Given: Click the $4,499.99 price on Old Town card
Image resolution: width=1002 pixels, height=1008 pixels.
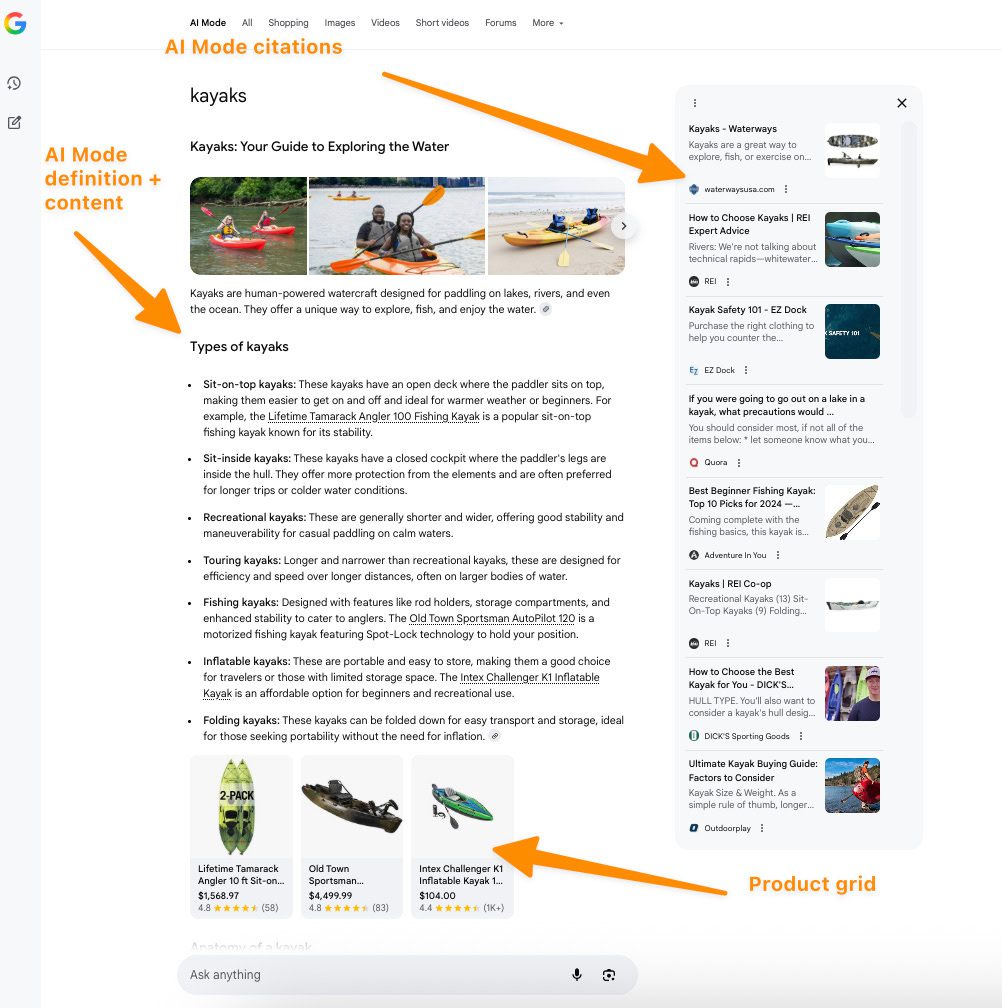Looking at the screenshot, I should (330, 896).
